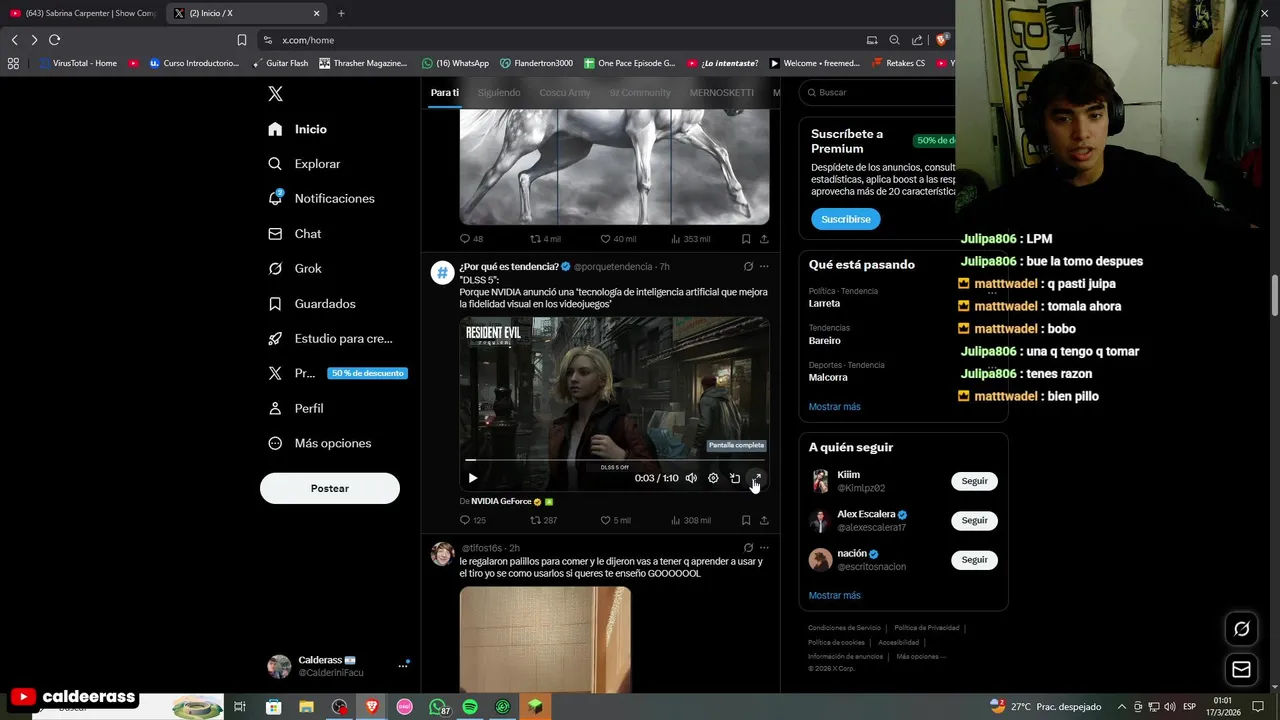Bookmark the DLSS 5 post

(x=746, y=520)
